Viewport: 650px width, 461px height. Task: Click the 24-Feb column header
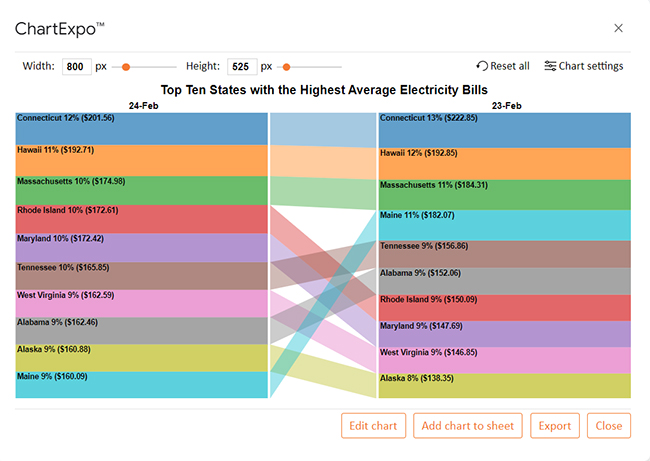pyautogui.click(x=143, y=106)
